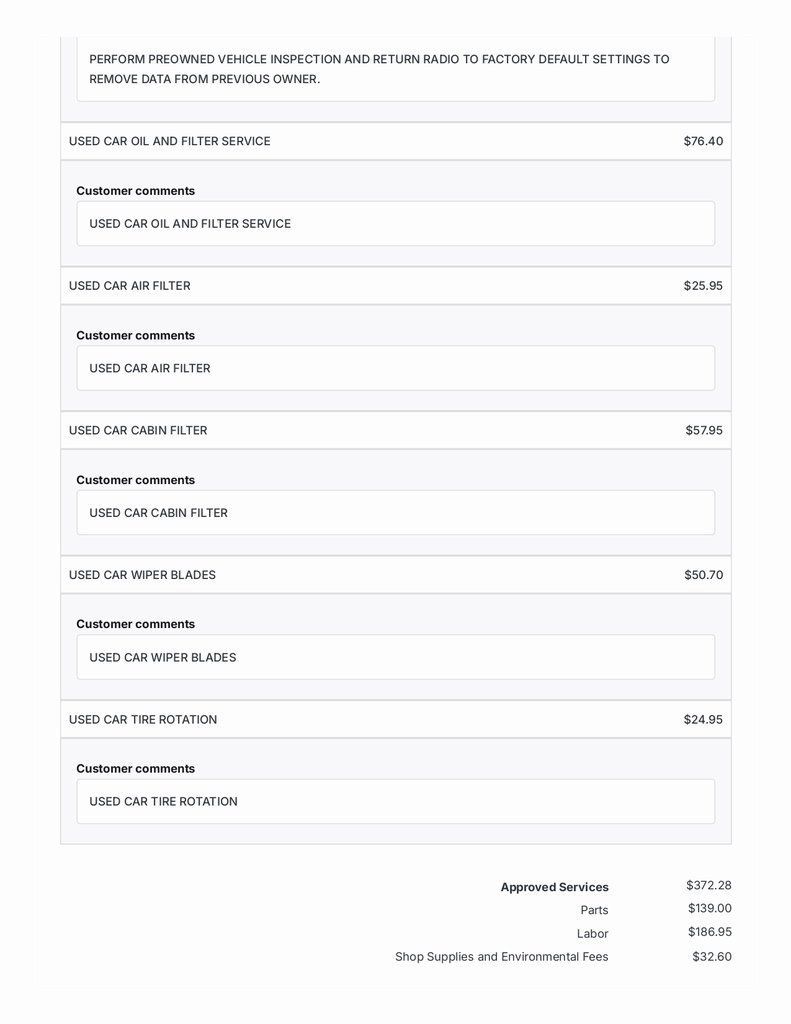The width and height of the screenshot is (791, 1024).
Task: Focus the tire rotation customer comments box
Action: tap(395, 801)
